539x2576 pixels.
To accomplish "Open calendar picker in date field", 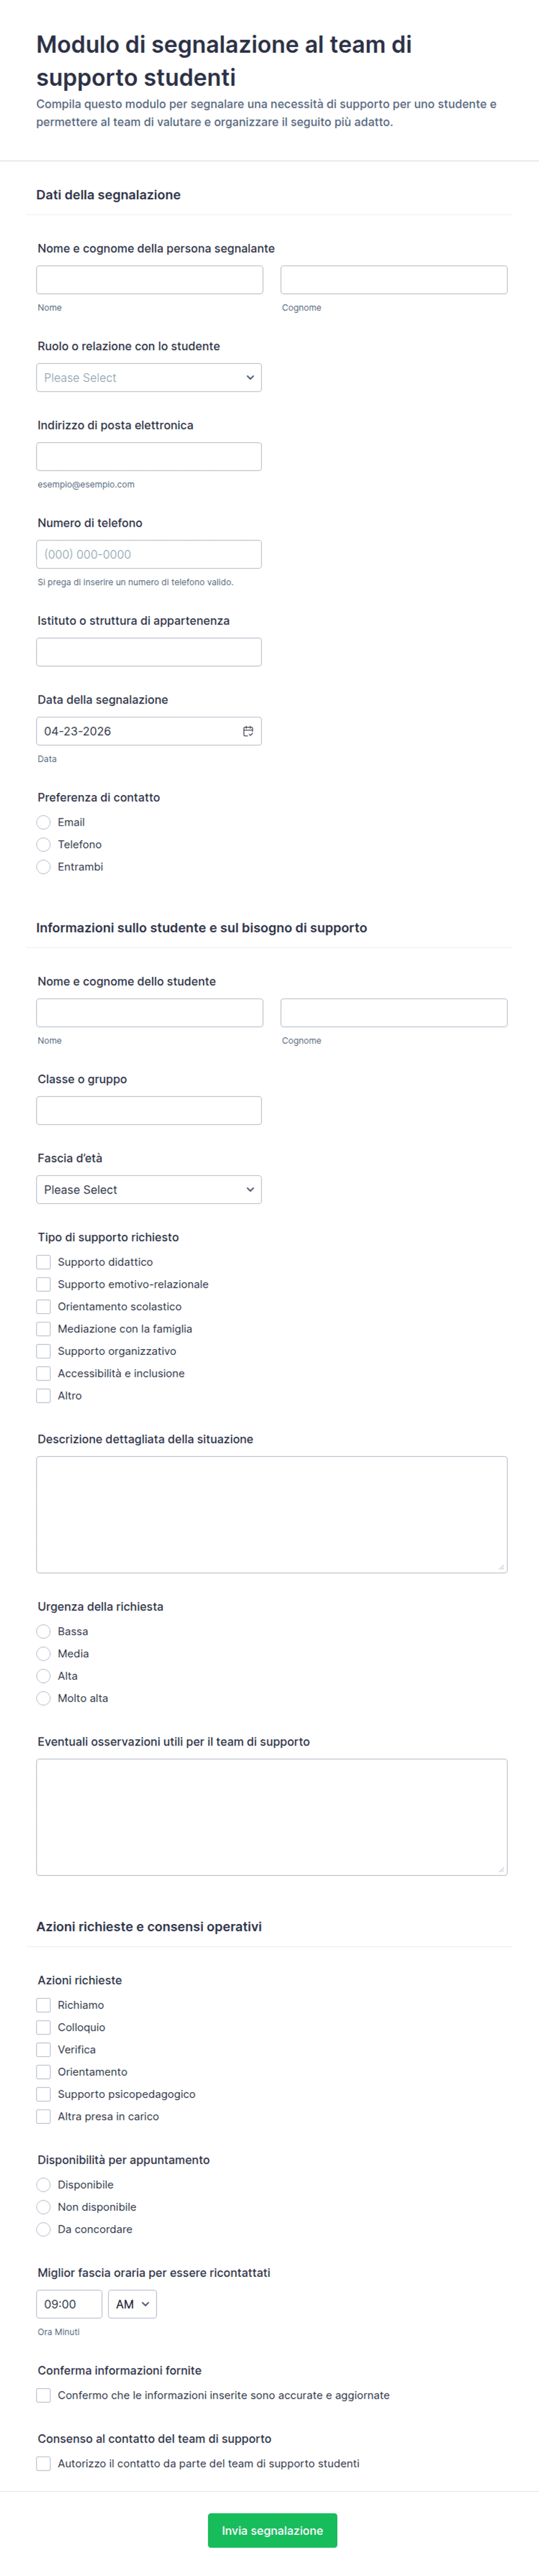I will [x=248, y=731].
